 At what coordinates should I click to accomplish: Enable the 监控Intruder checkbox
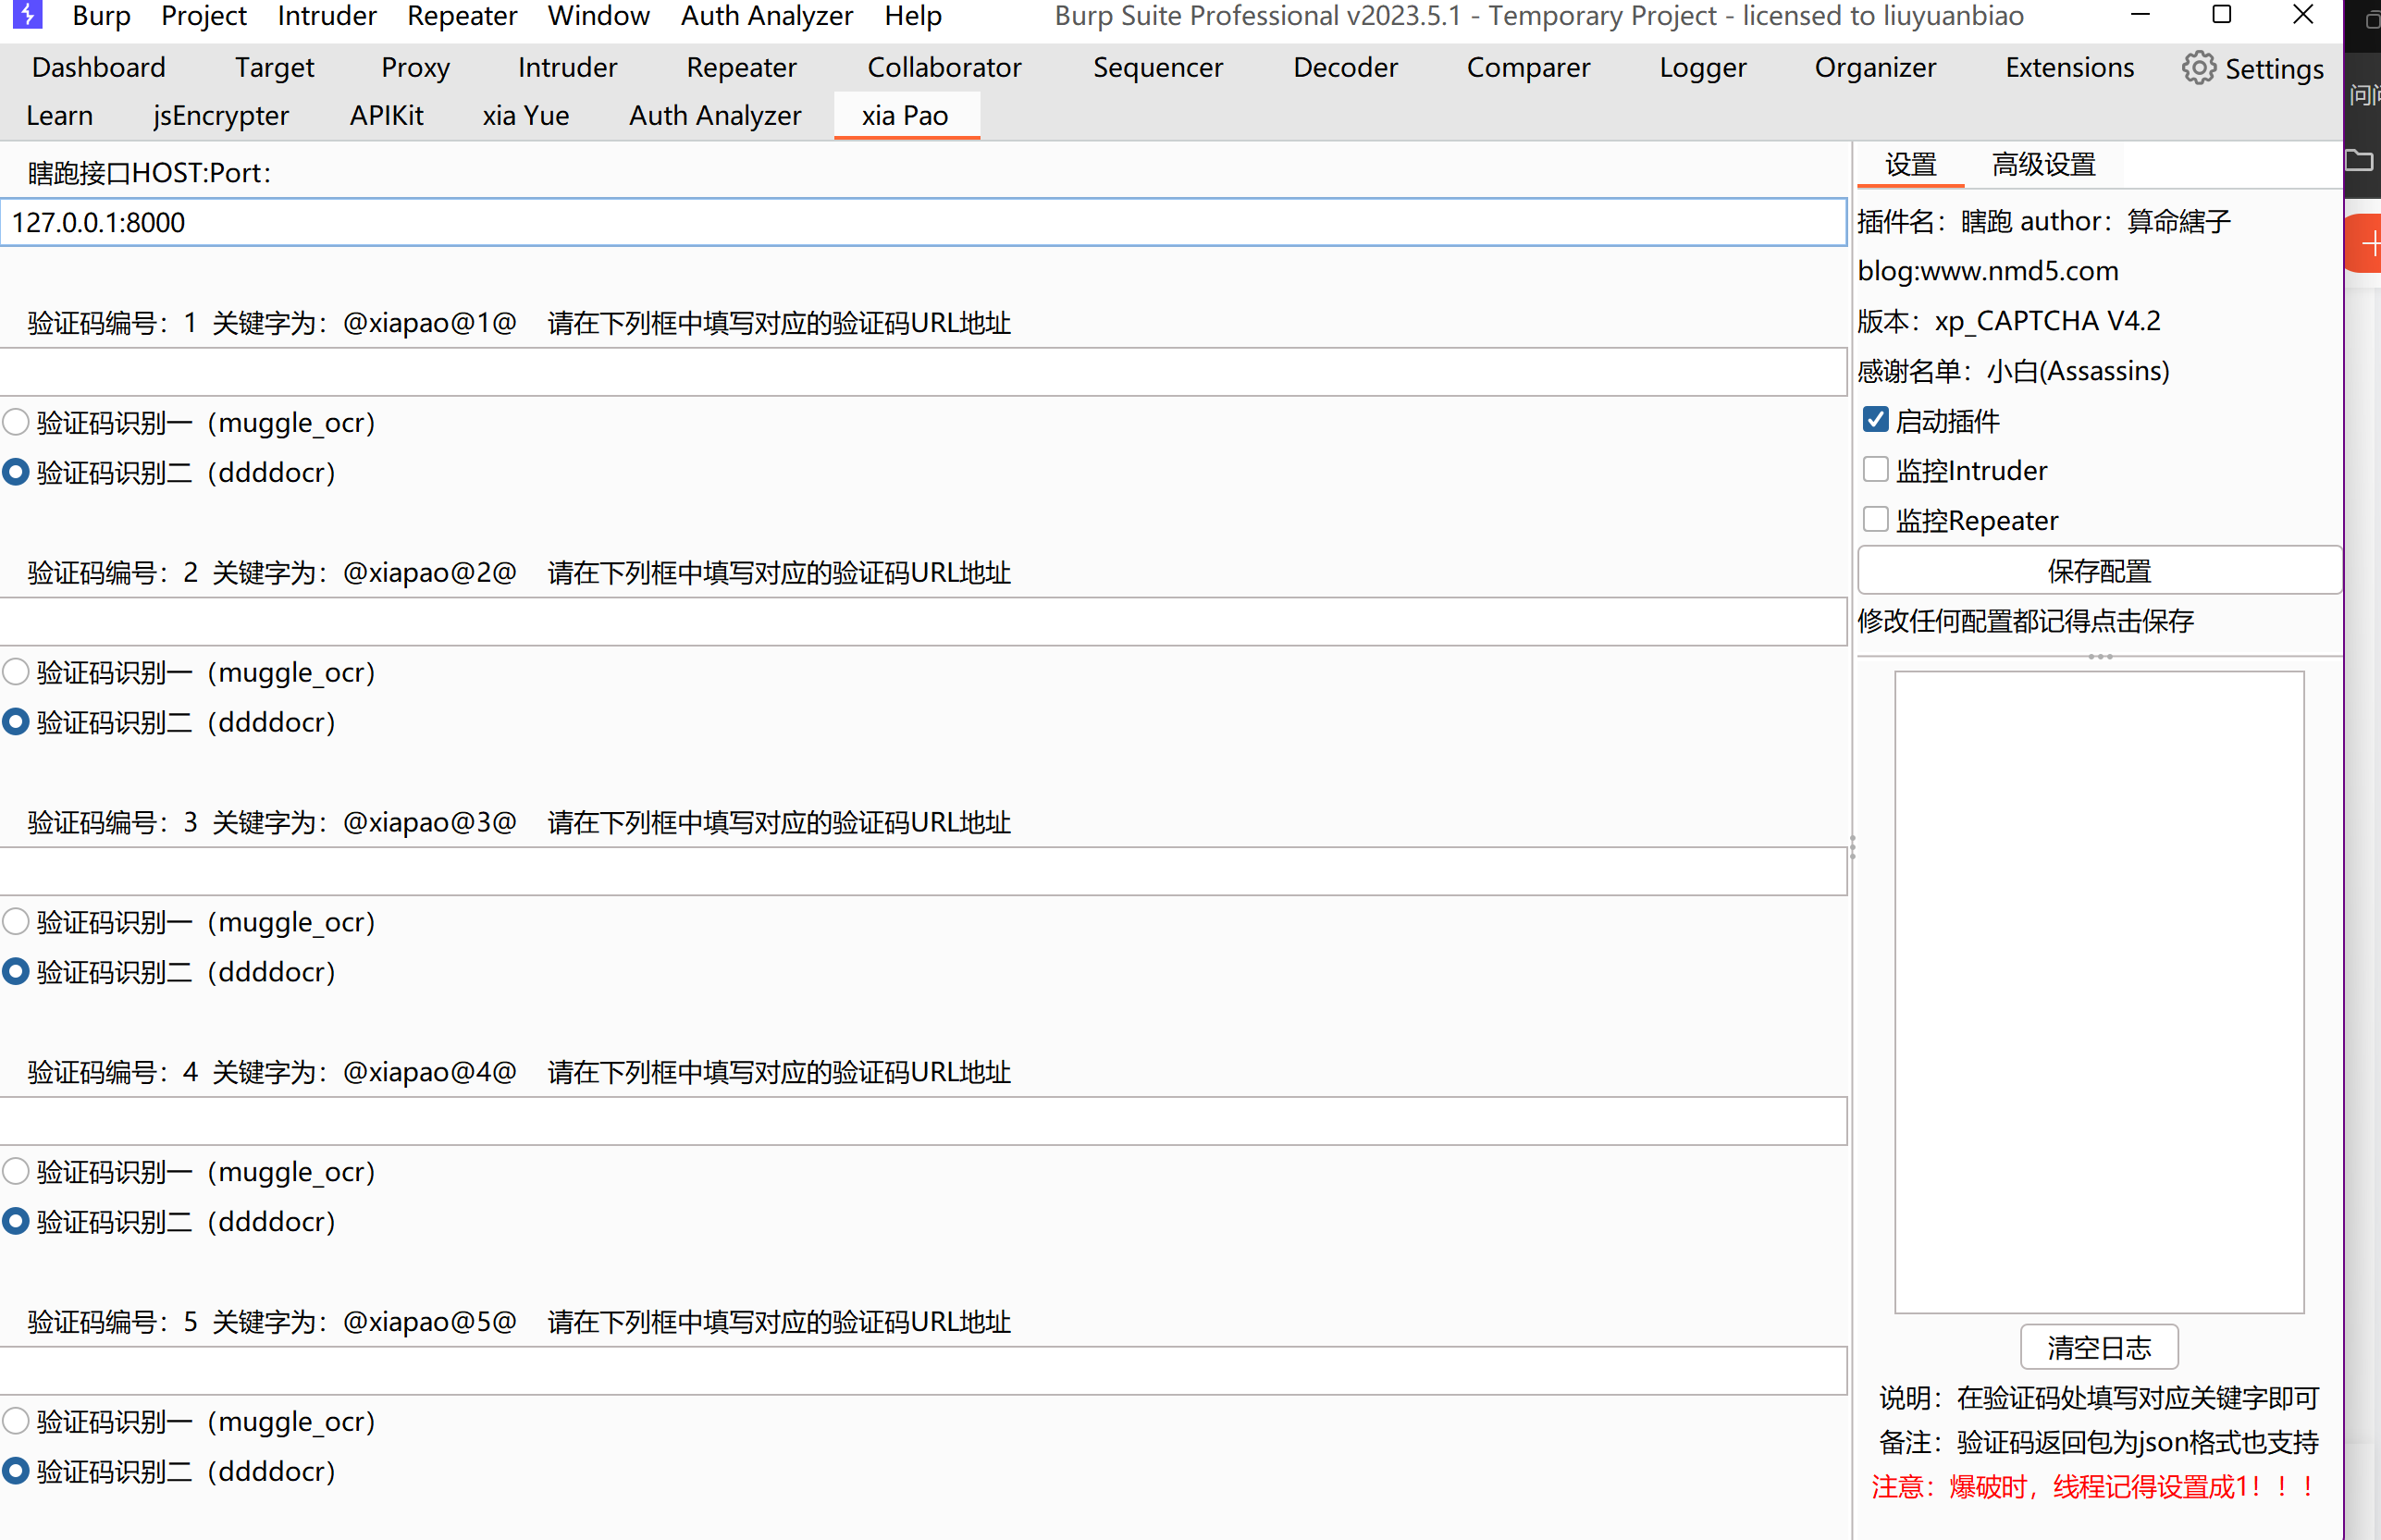(x=1875, y=470)
